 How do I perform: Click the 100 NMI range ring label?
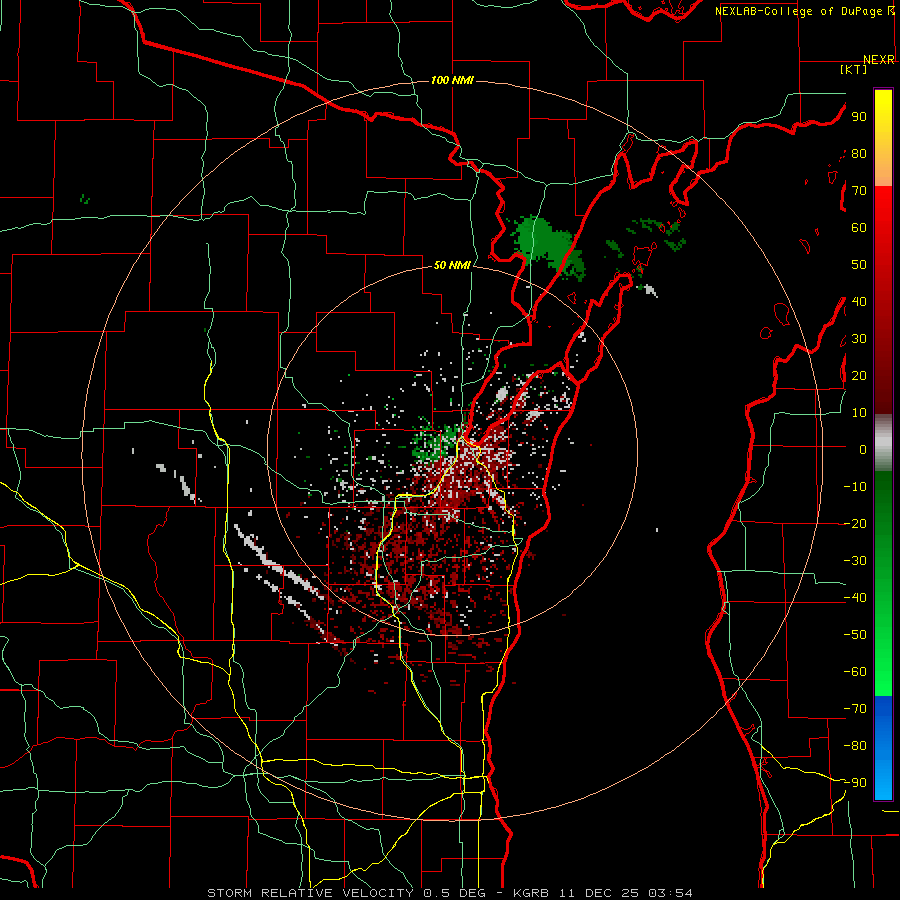[452, 80]
